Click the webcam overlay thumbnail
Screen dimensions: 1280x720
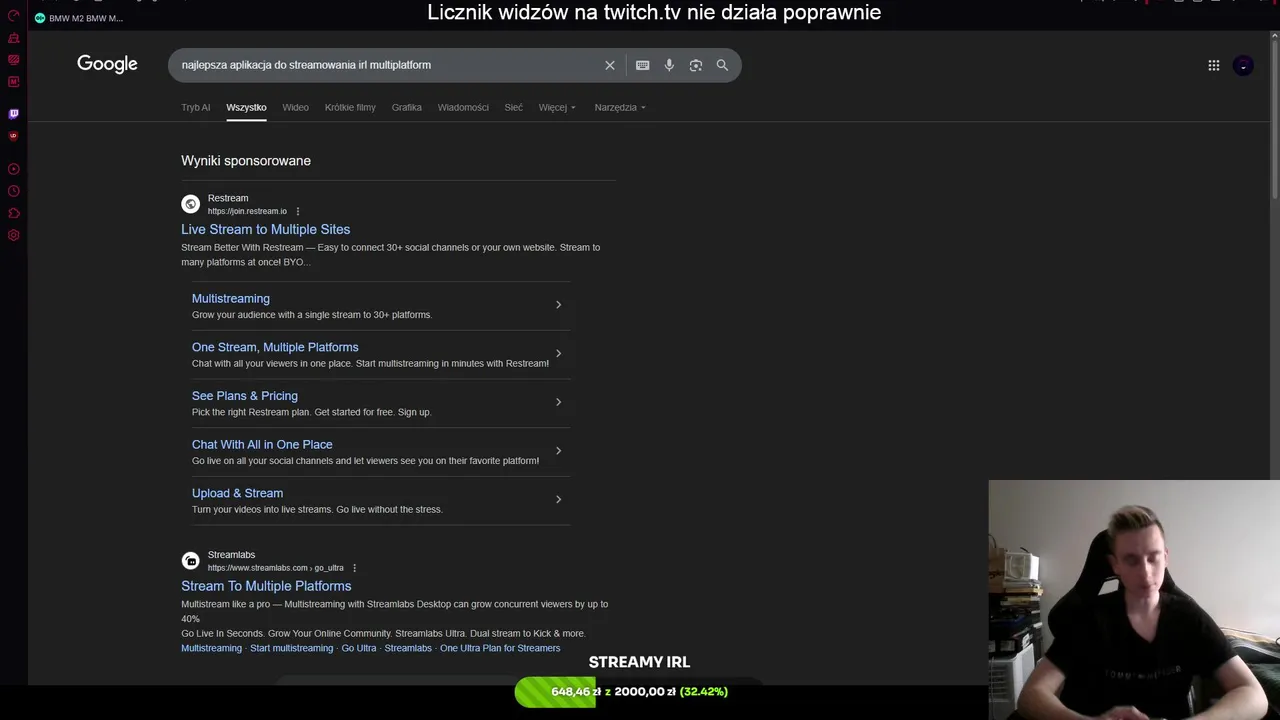coord(1134,600)
